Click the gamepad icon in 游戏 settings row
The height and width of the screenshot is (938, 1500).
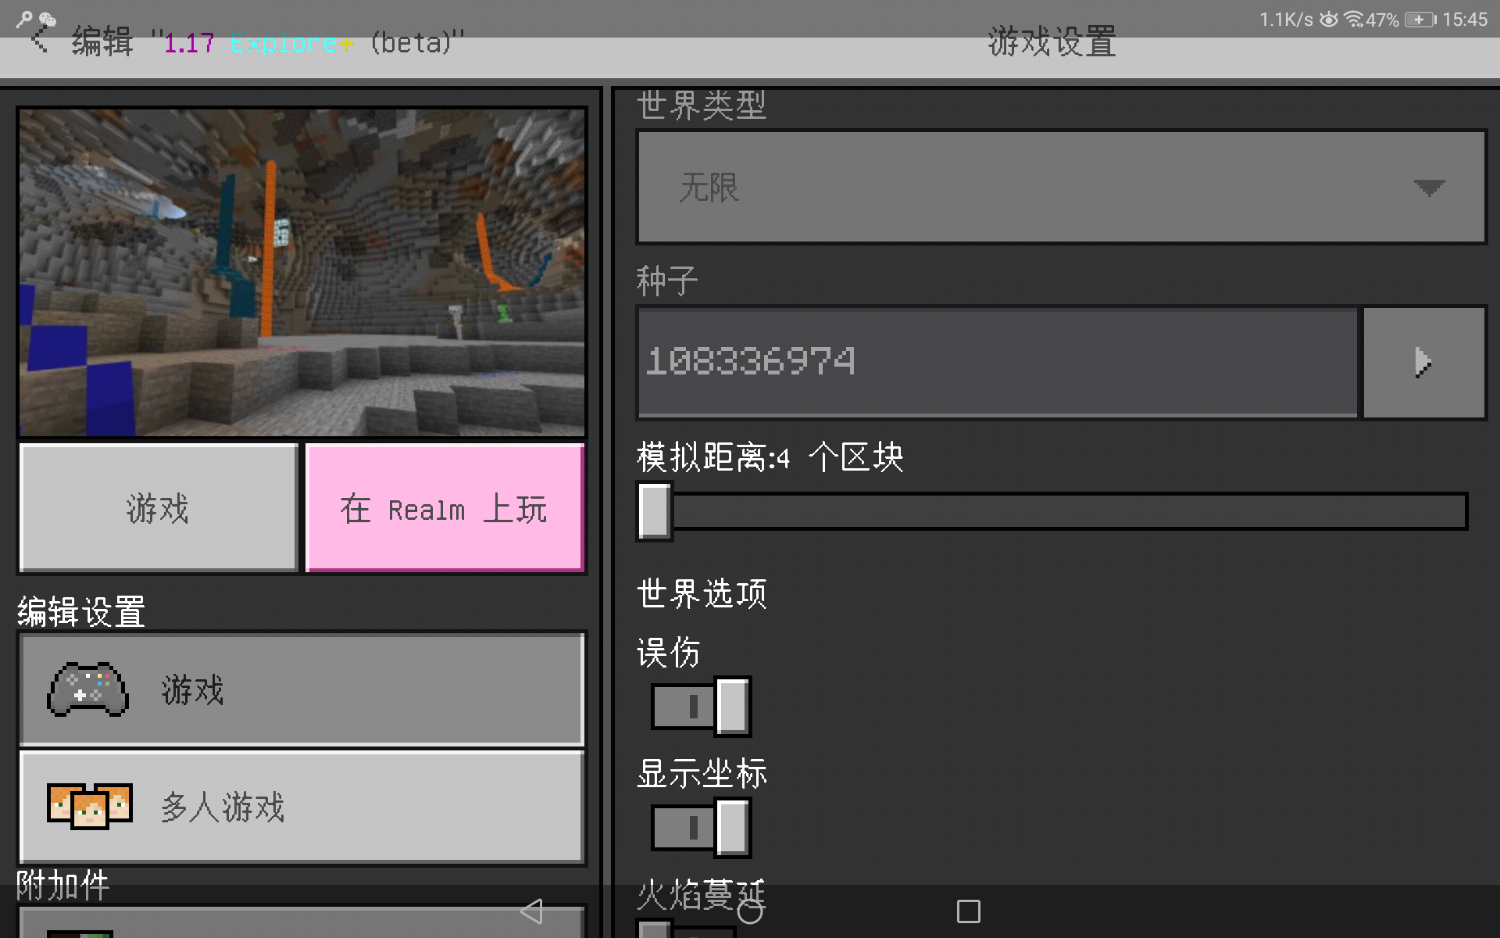88,690
